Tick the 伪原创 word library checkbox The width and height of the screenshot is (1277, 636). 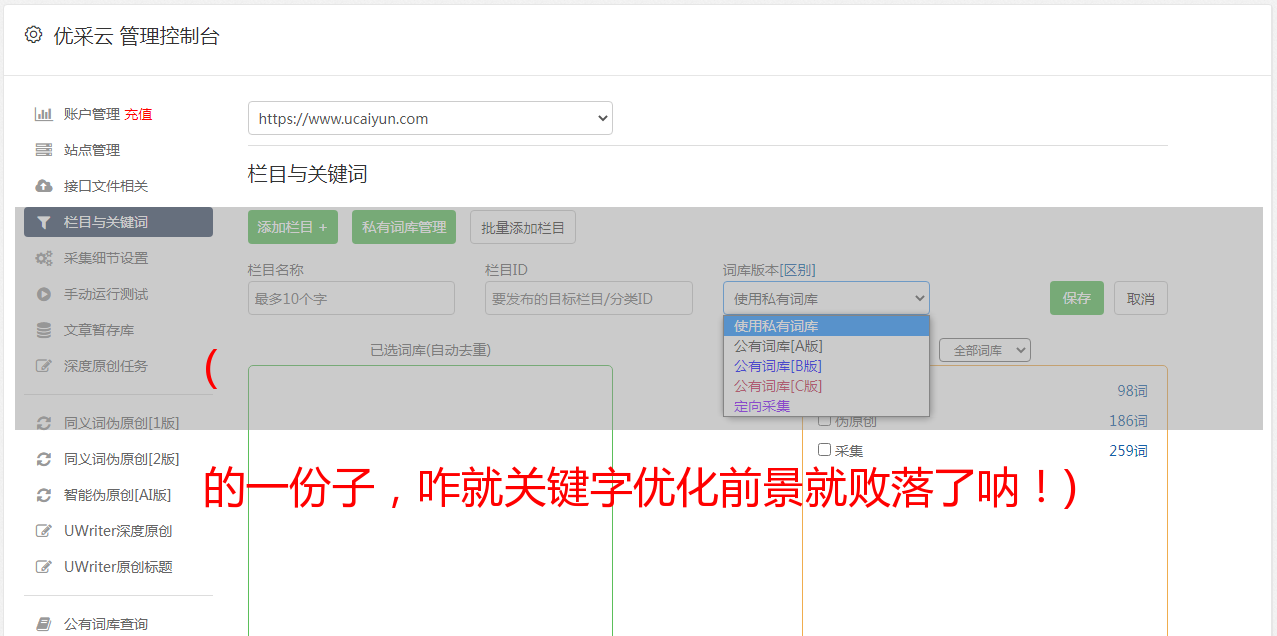[x=825, y=420]
